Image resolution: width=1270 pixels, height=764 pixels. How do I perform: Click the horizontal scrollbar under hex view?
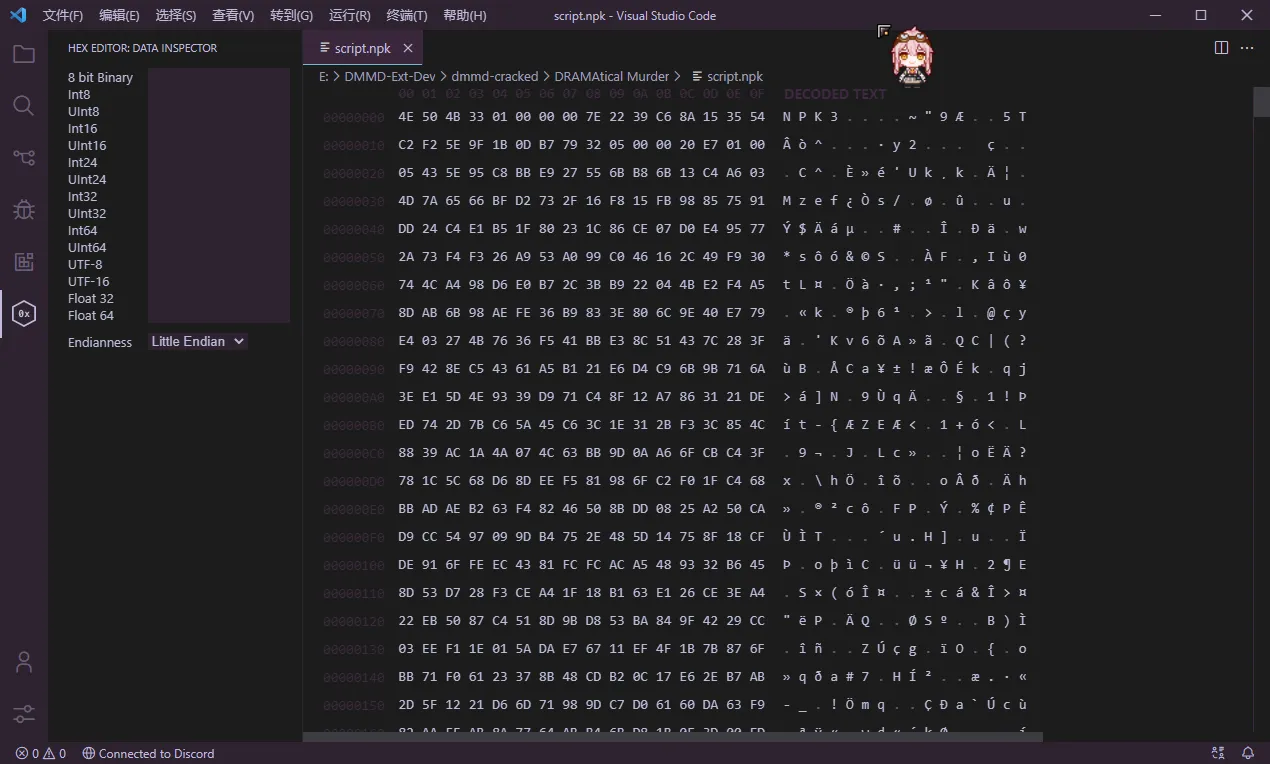(x=673, y=737)
